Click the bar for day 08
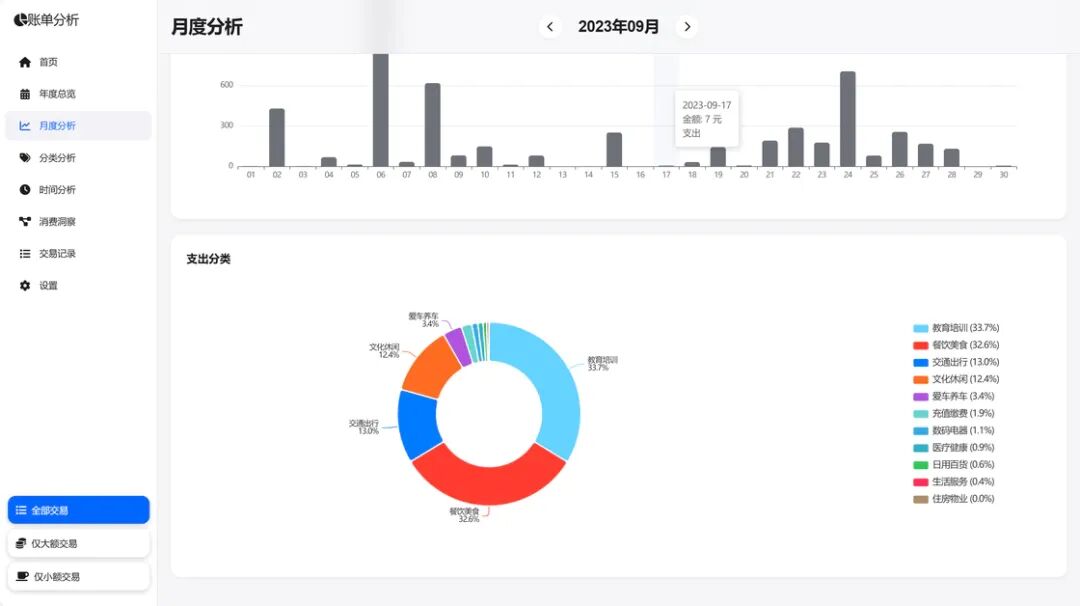This screenshot has height=606, width=1080. click(x=433, y=125)
